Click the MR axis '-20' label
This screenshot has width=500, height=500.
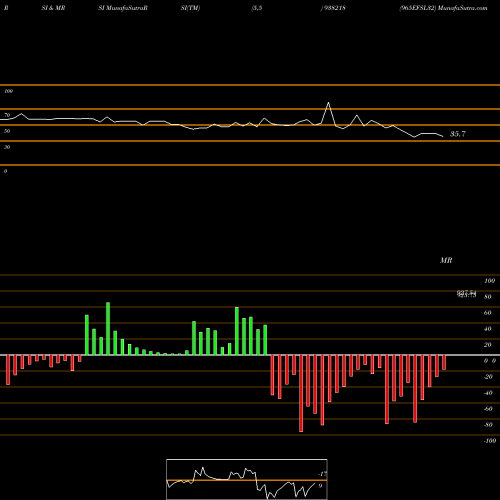click(488, 377)
